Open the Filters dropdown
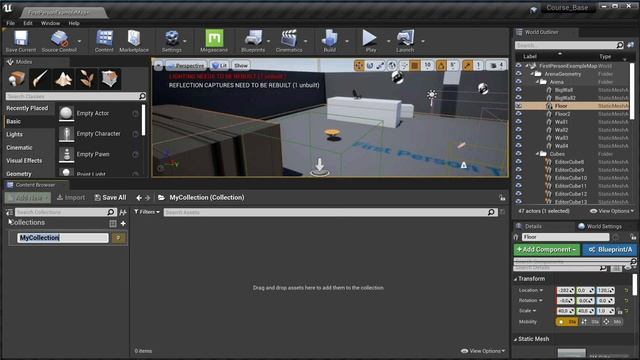640x360 pixels. coord(147,212)
